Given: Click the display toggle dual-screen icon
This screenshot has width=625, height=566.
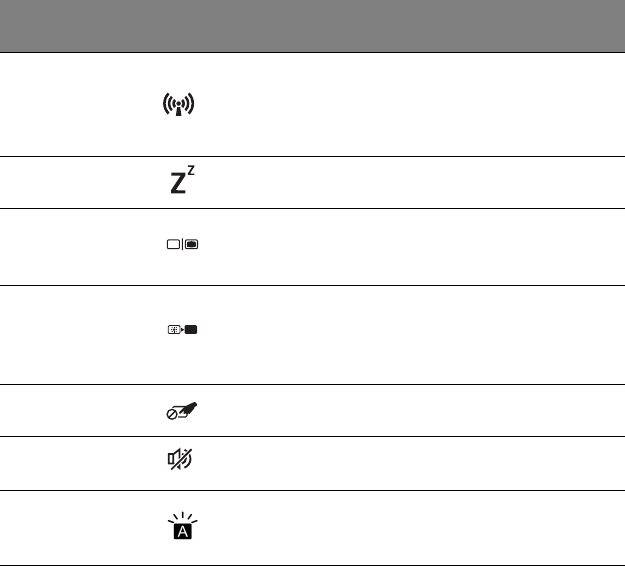Looking at the screenshot, I should click(x=183, y=246).
